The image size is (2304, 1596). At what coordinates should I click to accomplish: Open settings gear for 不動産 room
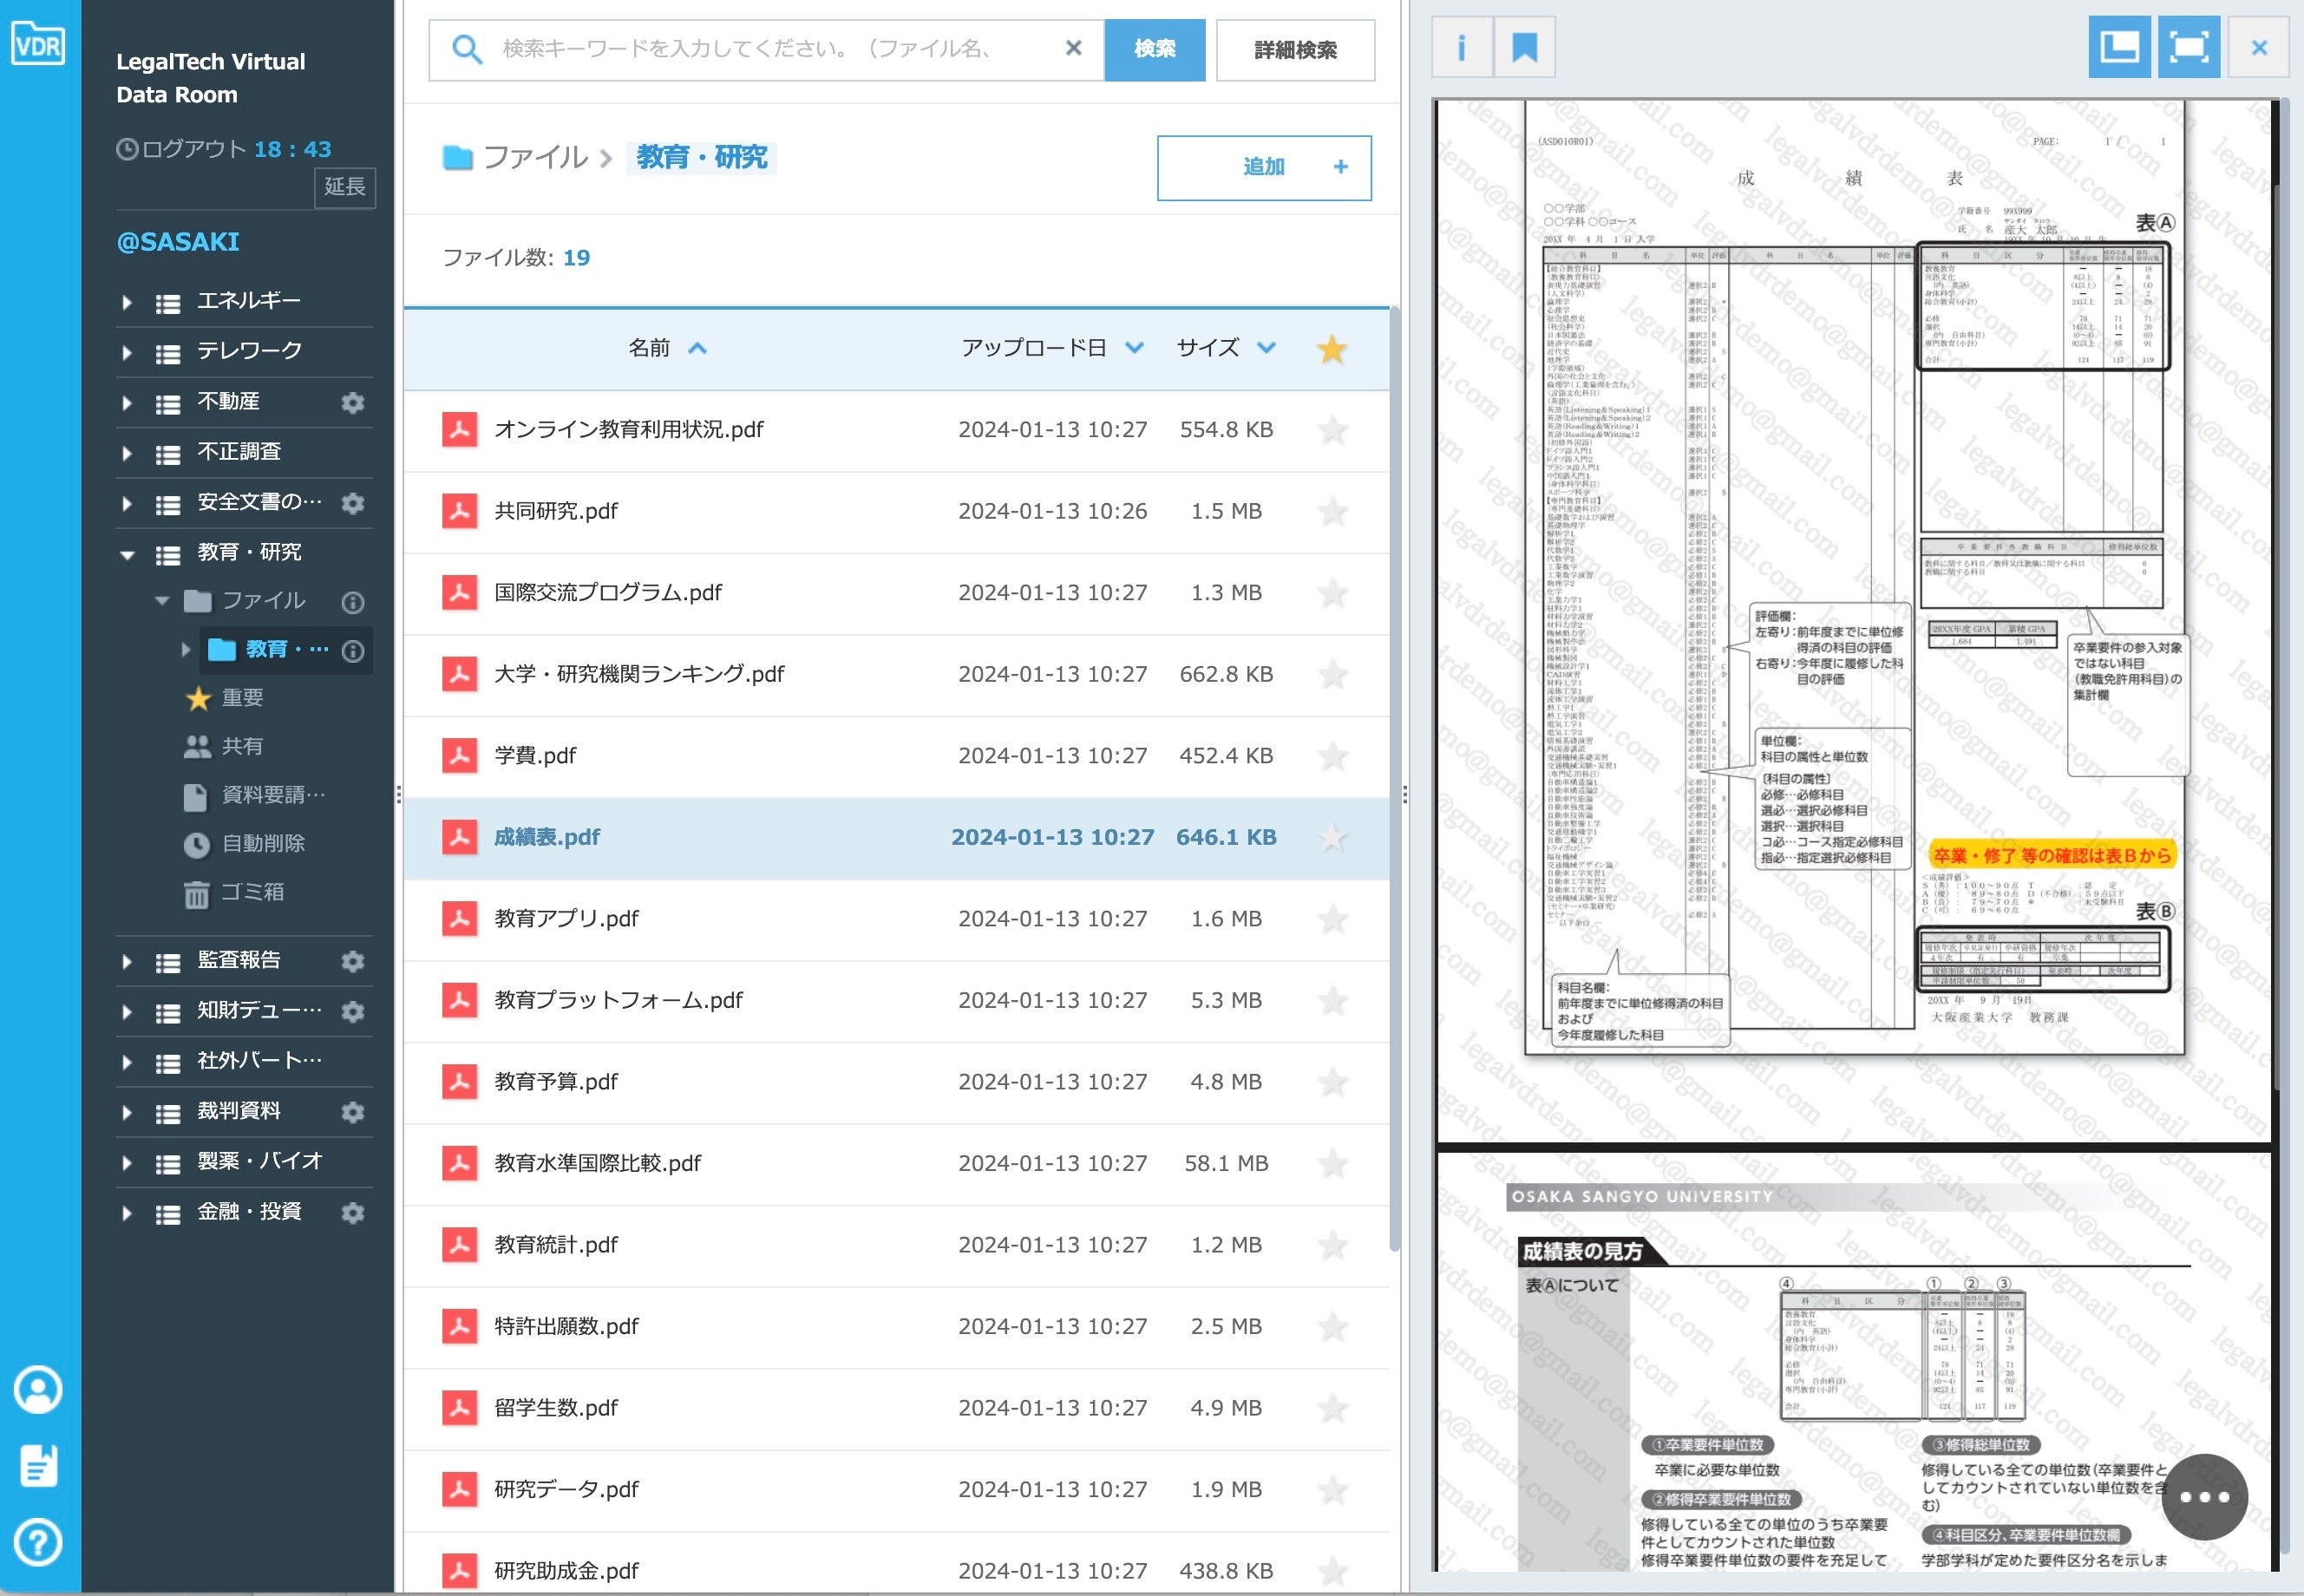(352, 402)
